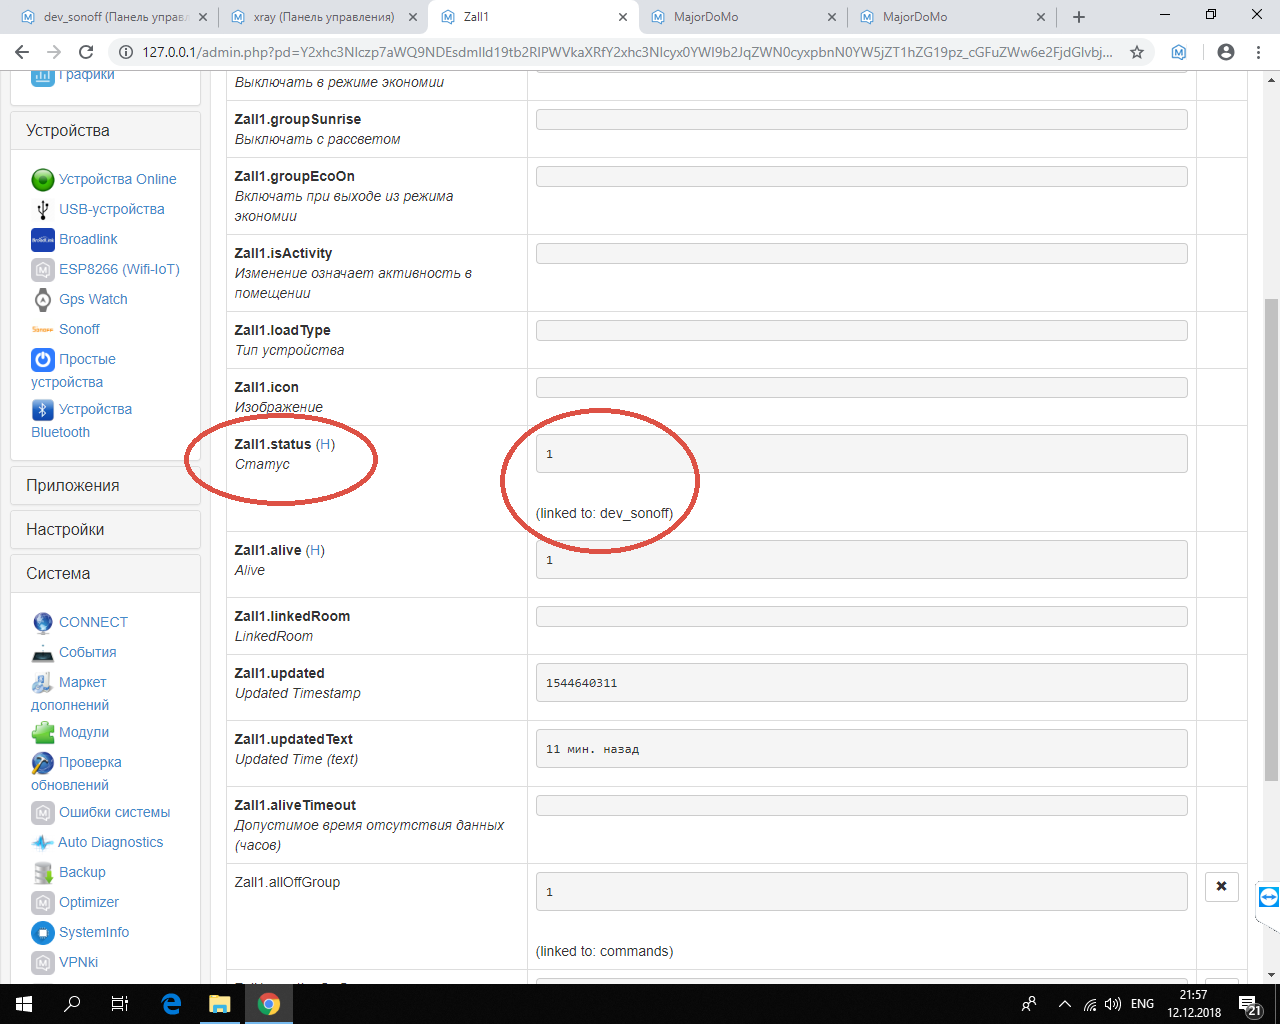Click the CONNECT globe icon
The image size is (1280, 1024).
[42, 623]
